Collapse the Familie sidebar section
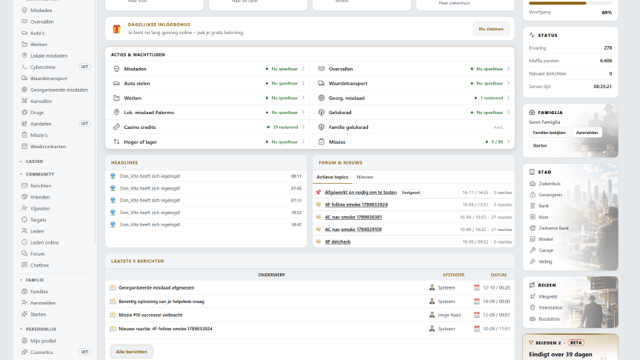The width and height of the screenshot is (640, 360). click(x=32, y=280)
